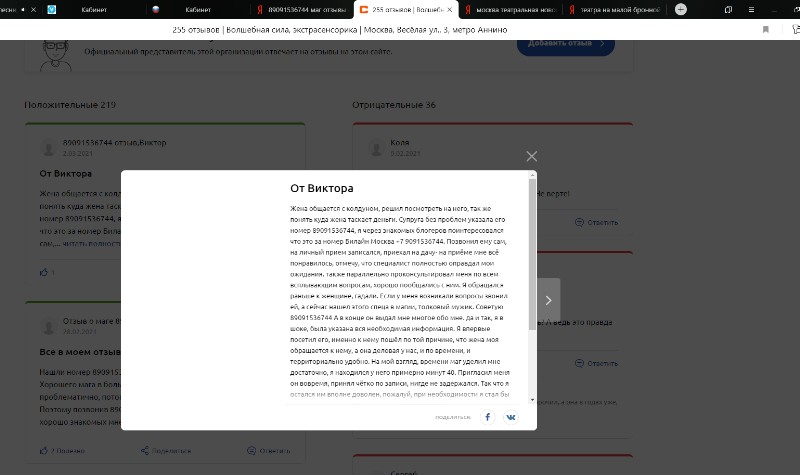Click 'Положительные 219' heading
Image resolution: width=800 pixels, height=475 pixels.
70,105
